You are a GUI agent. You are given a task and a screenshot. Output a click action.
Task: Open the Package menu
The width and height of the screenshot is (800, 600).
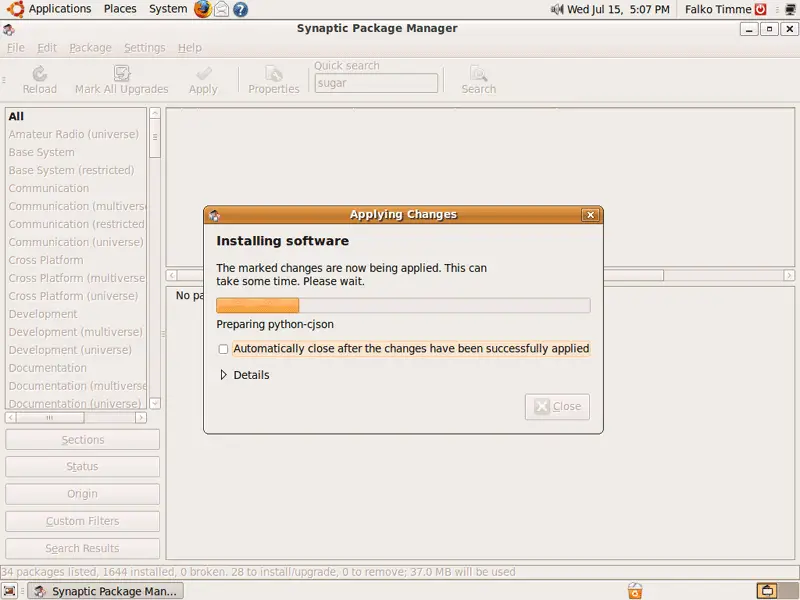tap(90, 48)
